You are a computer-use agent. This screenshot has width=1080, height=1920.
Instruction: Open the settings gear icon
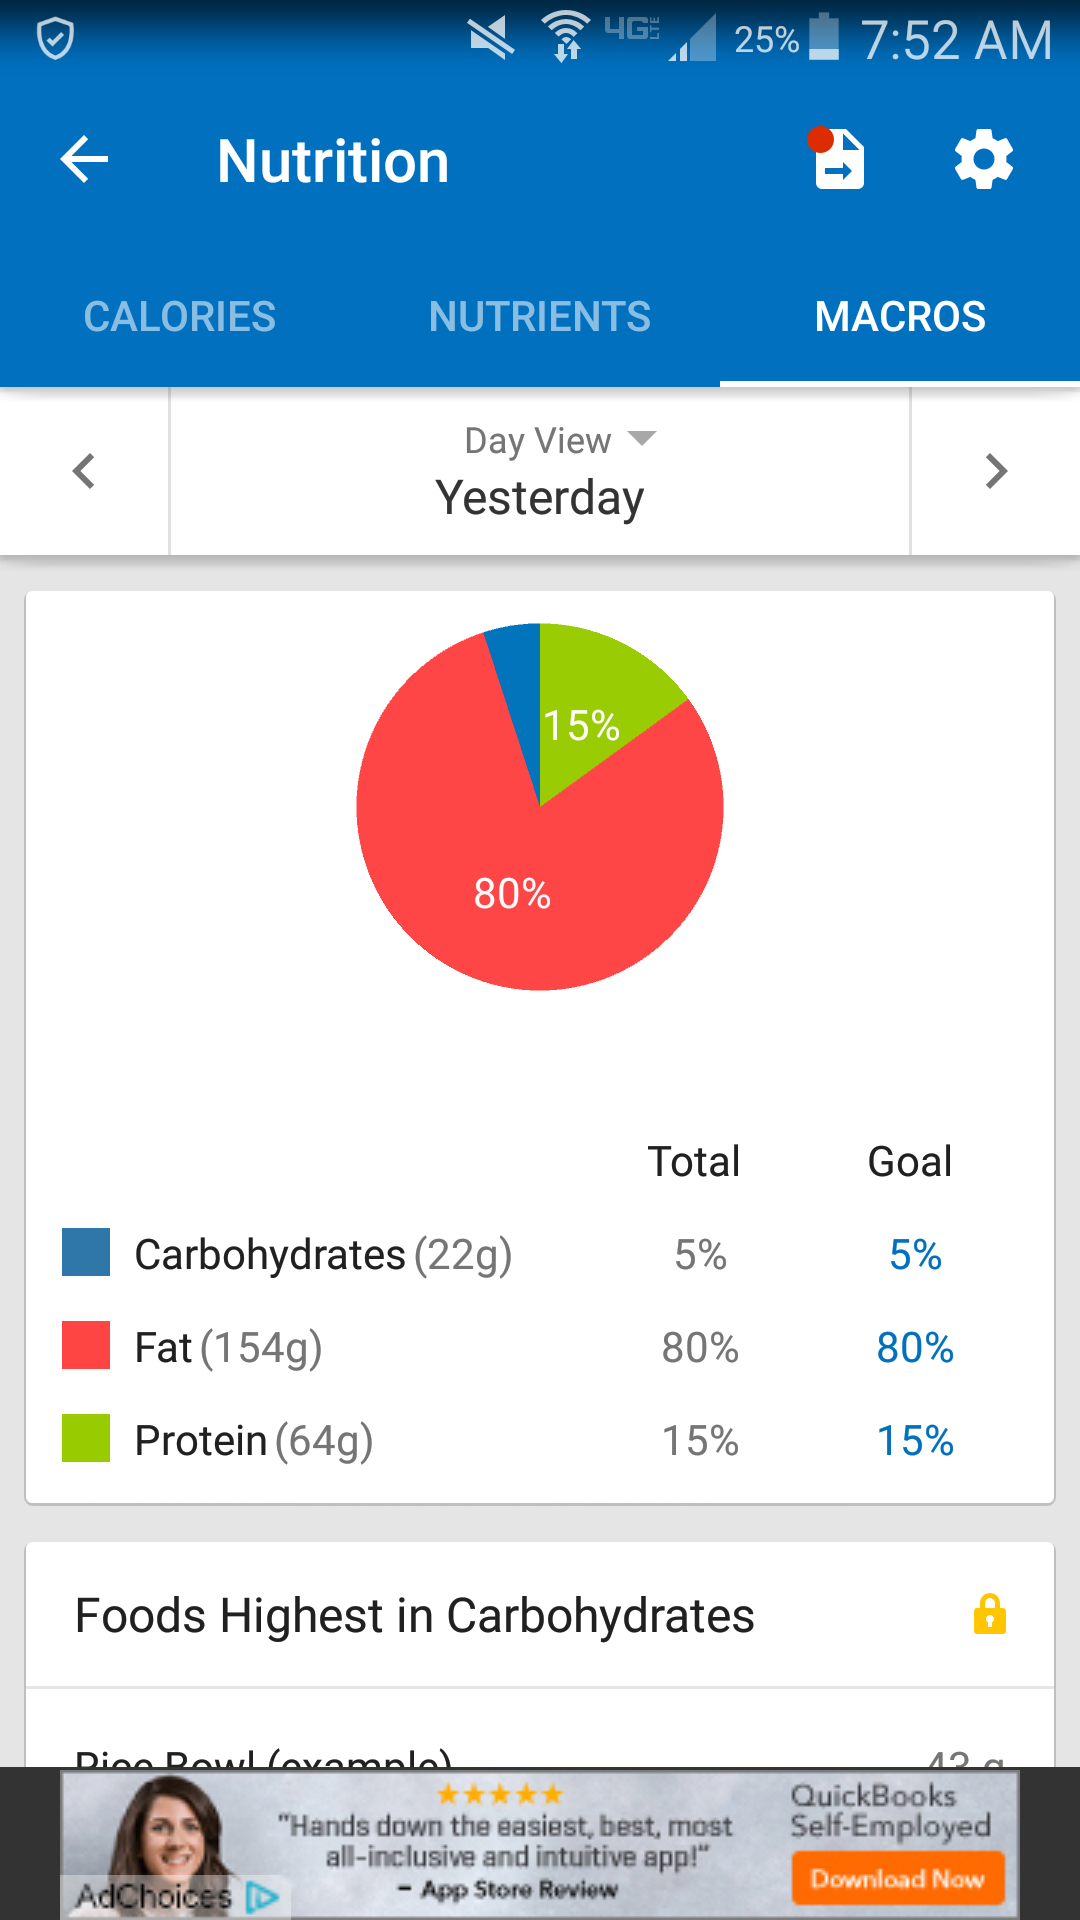pos(984,160)
